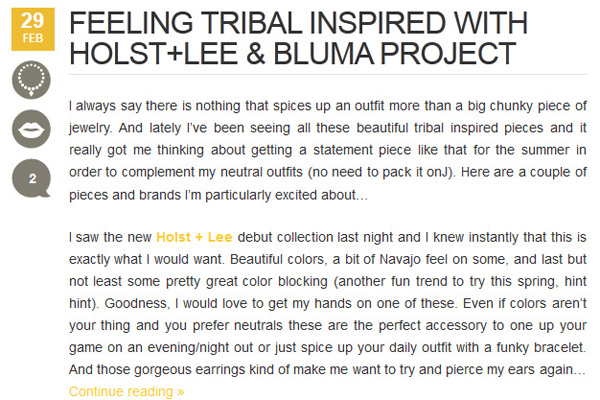Screen dimensions: 600x400
Task: Click the yellow 29 FEB date badge
Action: coord(31,27)
